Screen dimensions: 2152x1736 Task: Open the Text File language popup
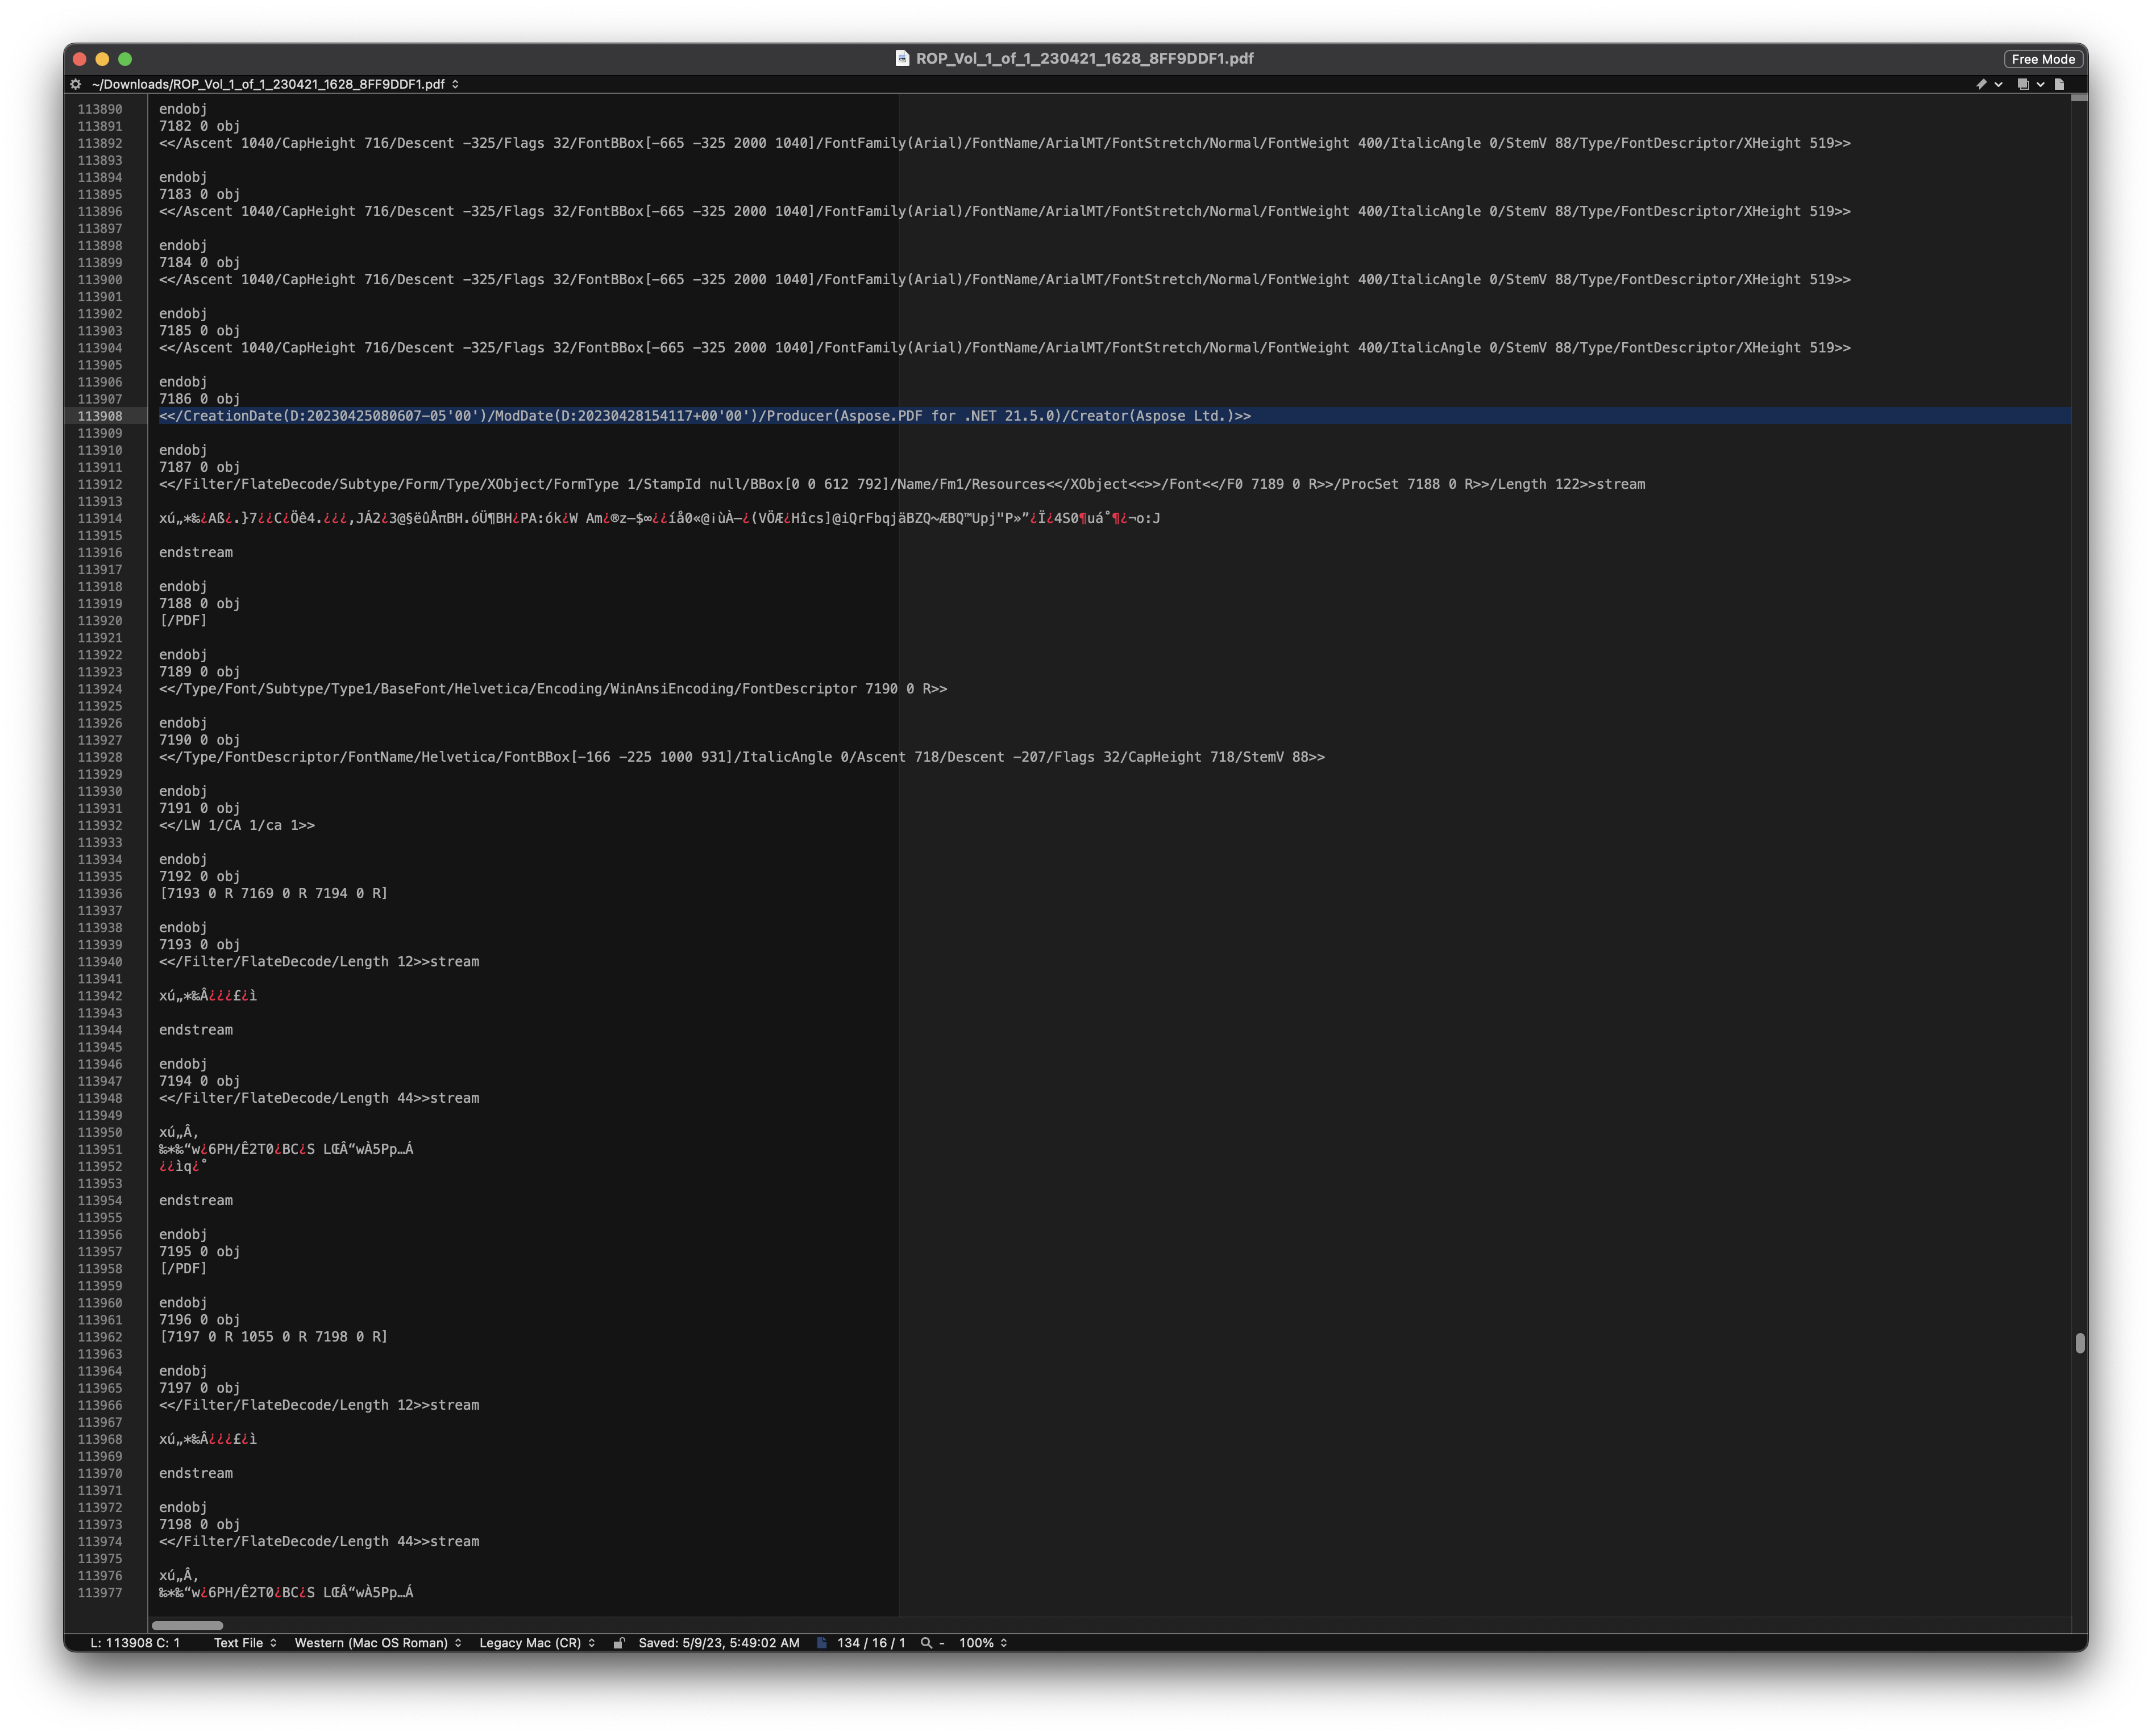pyautogui.click(x=245, y=1643)
